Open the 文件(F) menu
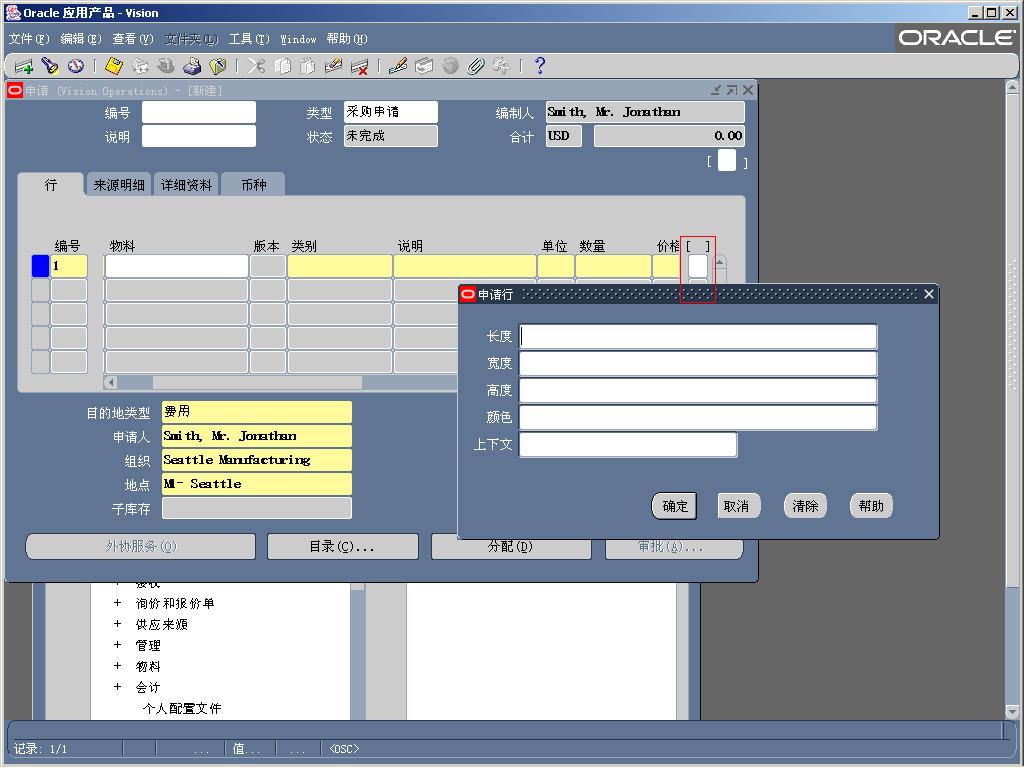This screenshot has width=1024, height=768. tap(29, 39)
